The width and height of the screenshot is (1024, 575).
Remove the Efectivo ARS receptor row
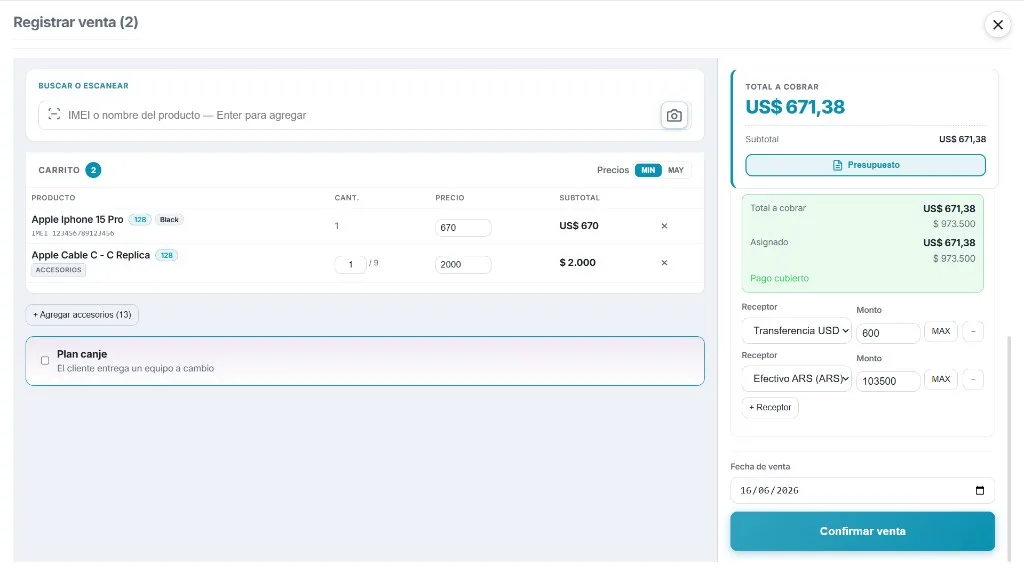point(973,380)
